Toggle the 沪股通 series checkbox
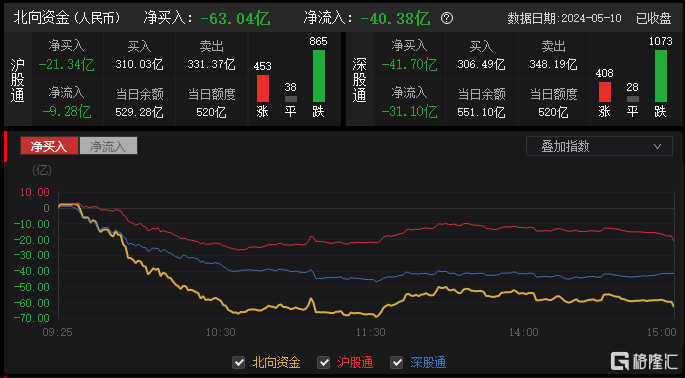The image size is (685, 378). 323,362
